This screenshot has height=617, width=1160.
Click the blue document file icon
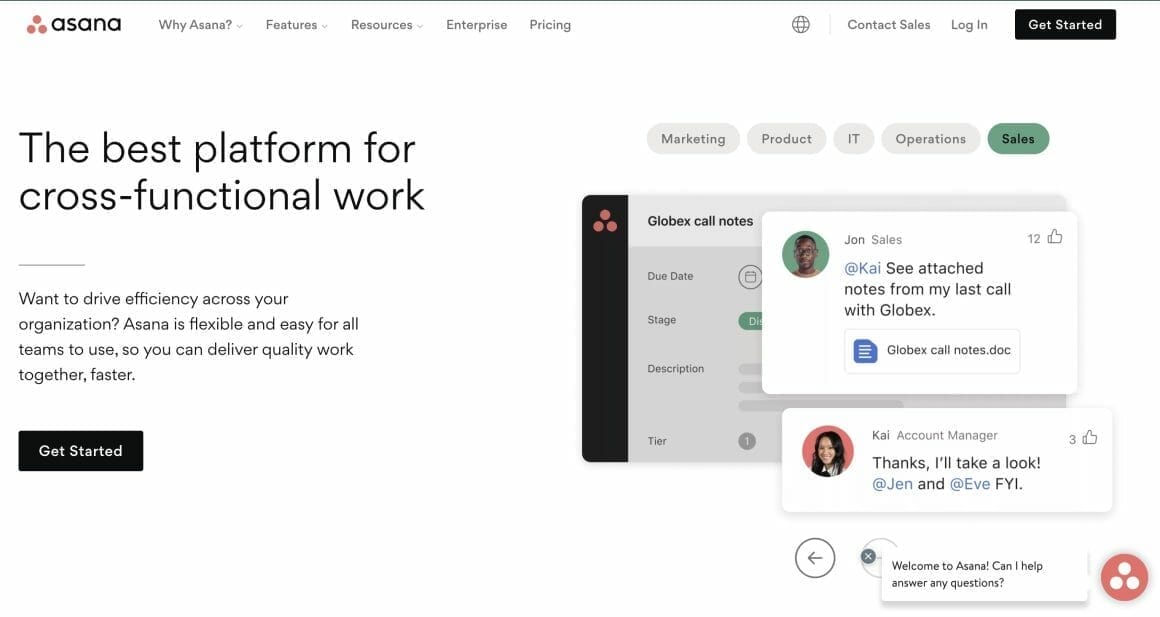[865, 351]
